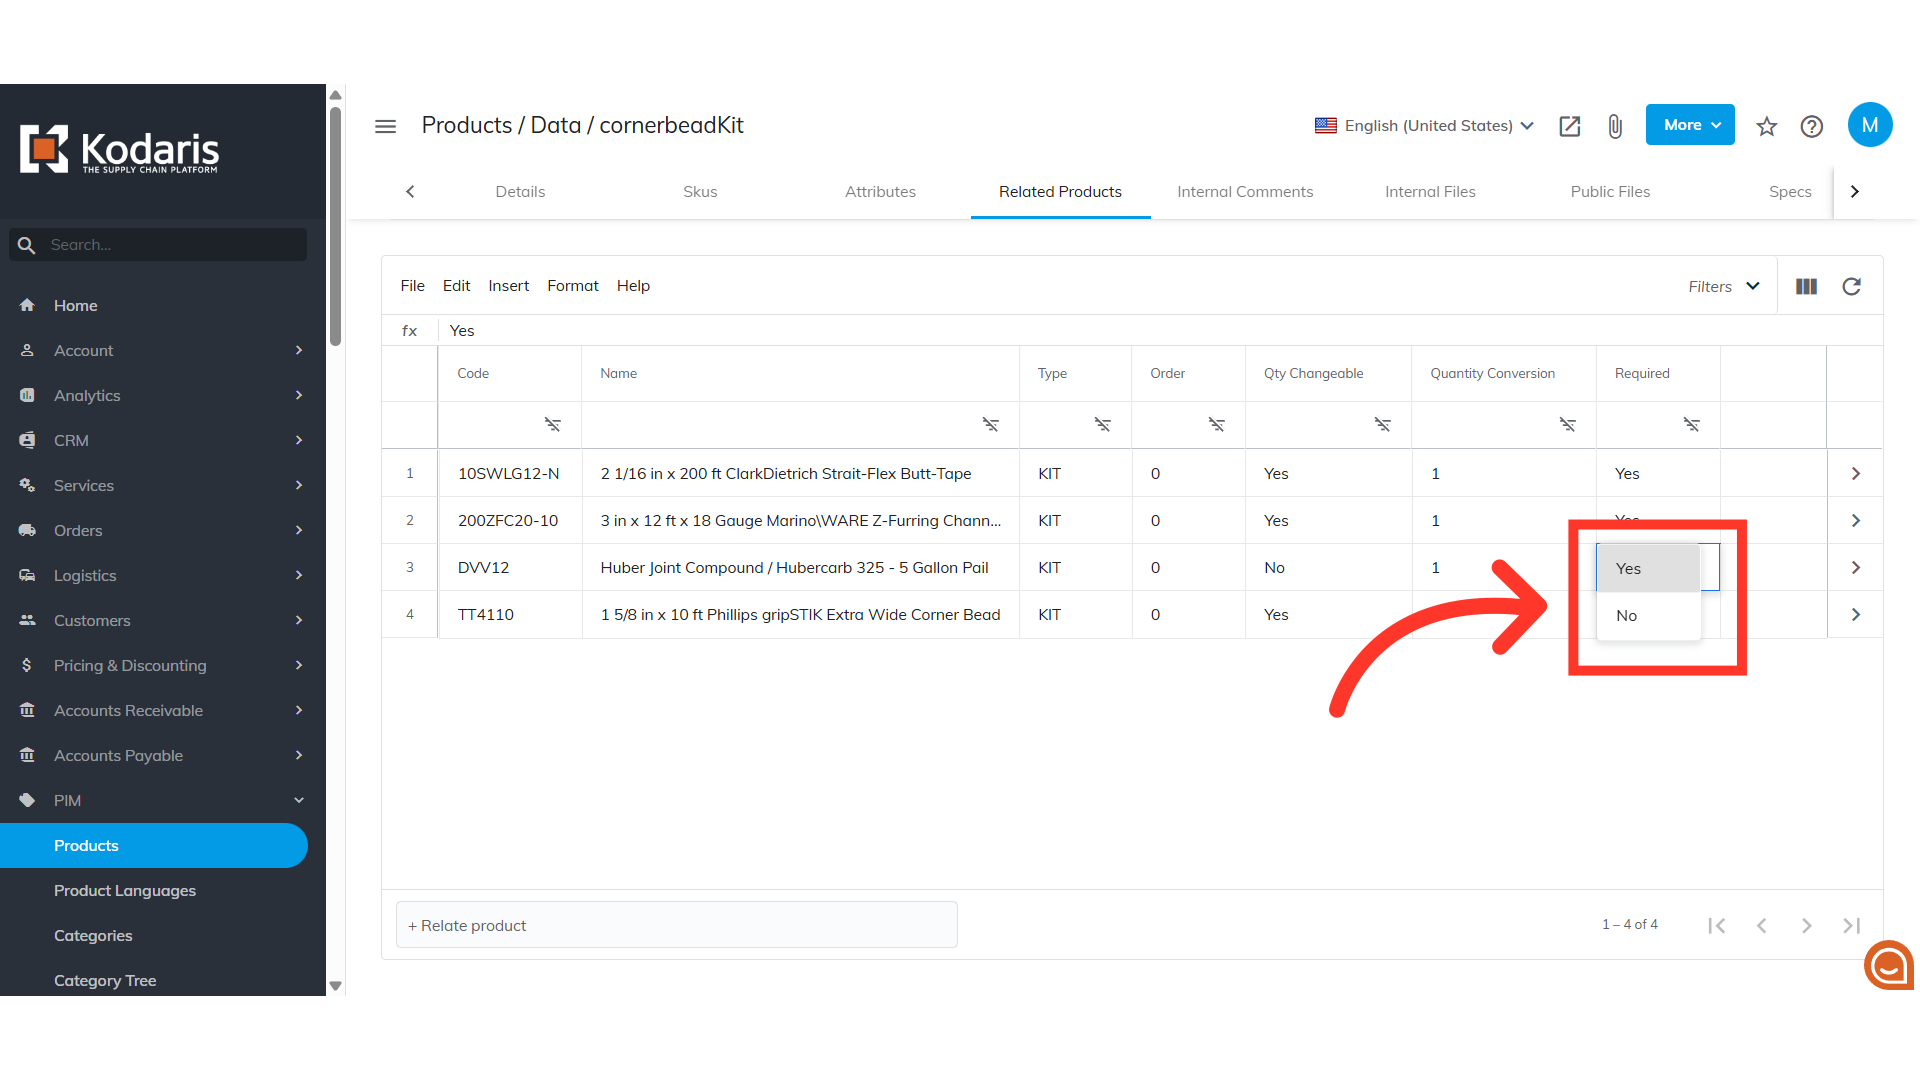Select No in the Required dropdown

coord(1627,616)
